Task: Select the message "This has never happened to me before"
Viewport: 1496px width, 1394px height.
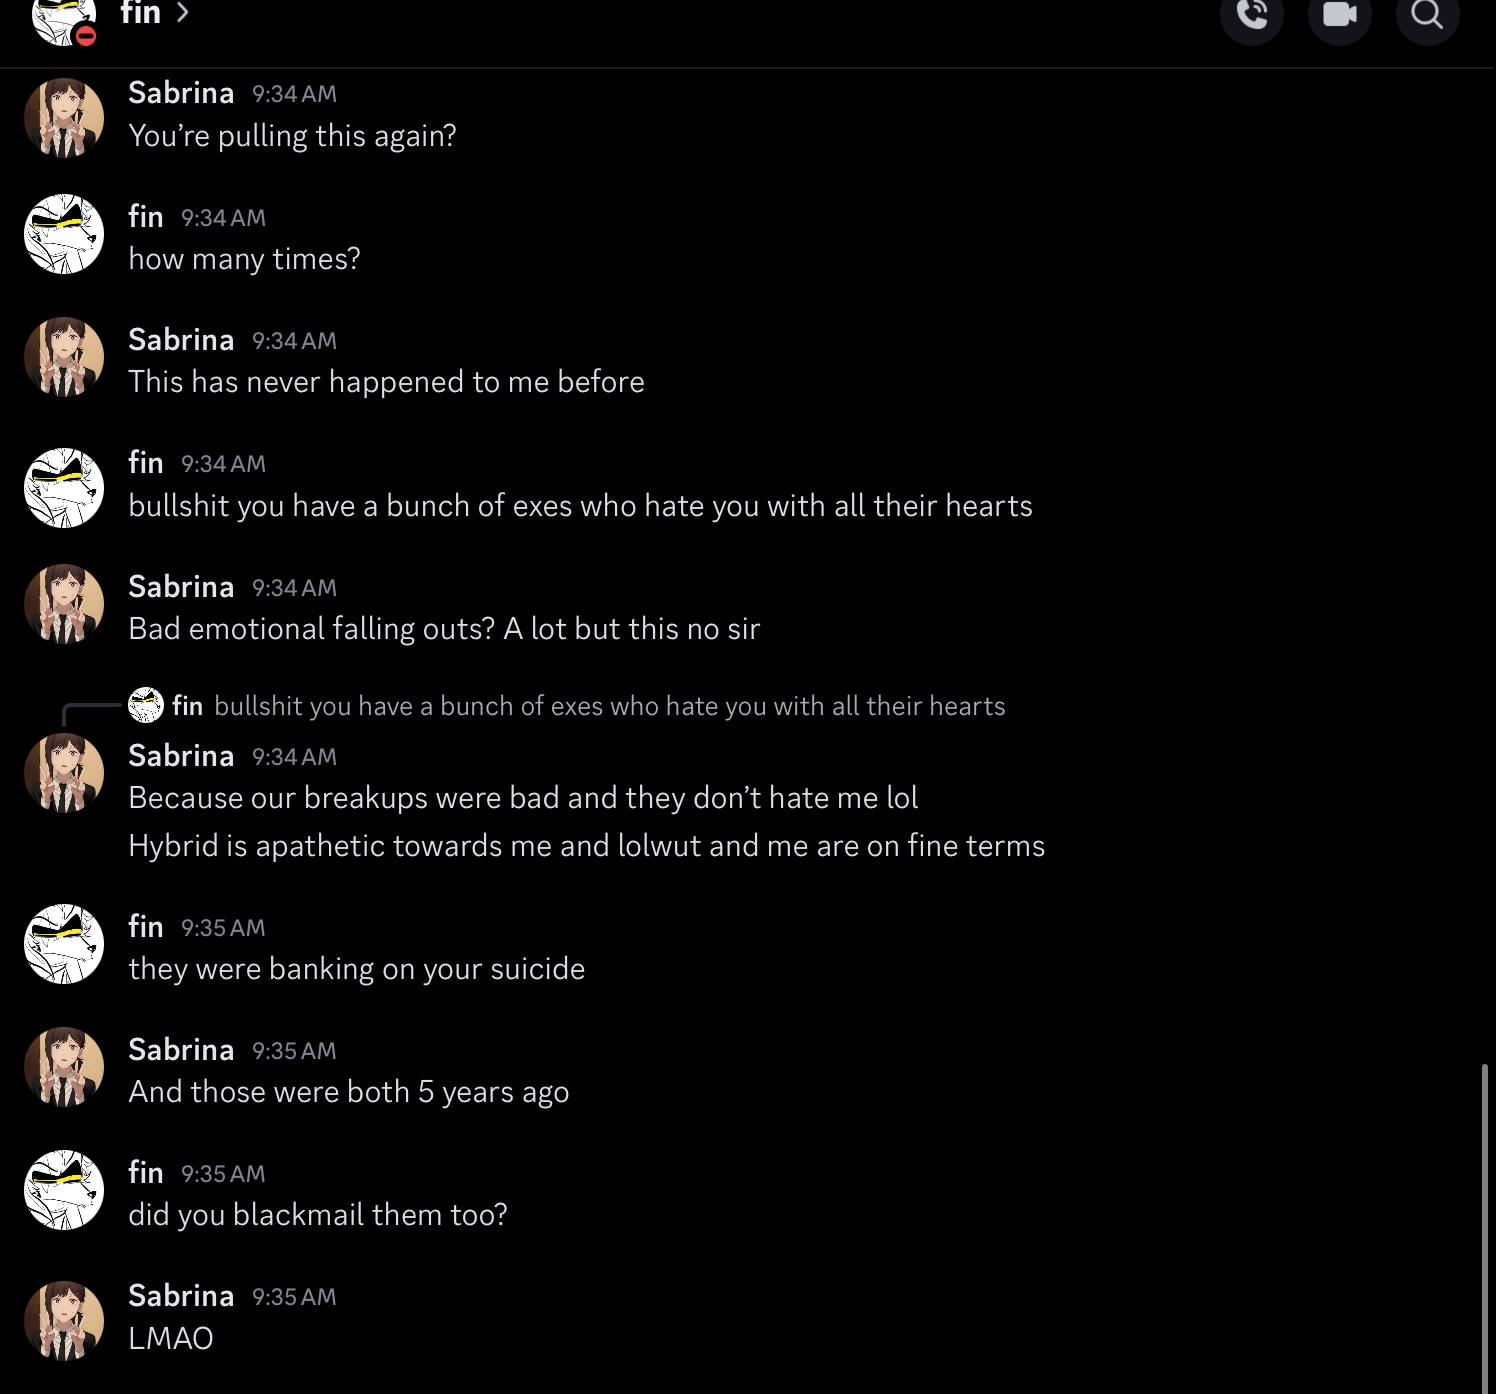Action: point(386,382)
